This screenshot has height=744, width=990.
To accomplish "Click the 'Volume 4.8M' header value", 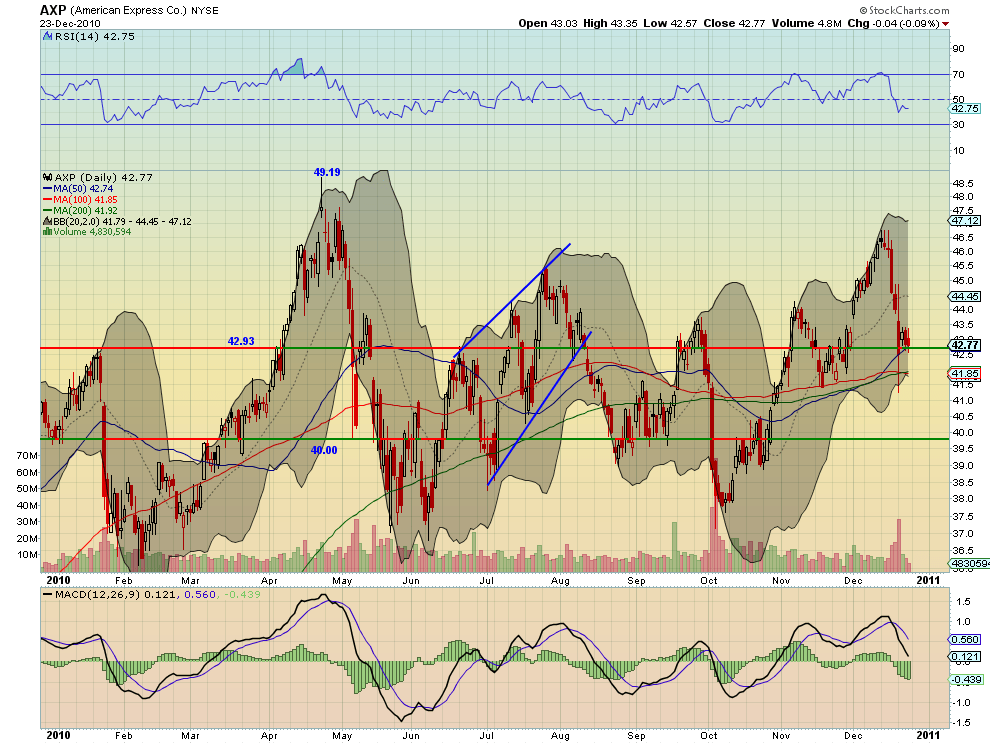I will pos(806,23).
